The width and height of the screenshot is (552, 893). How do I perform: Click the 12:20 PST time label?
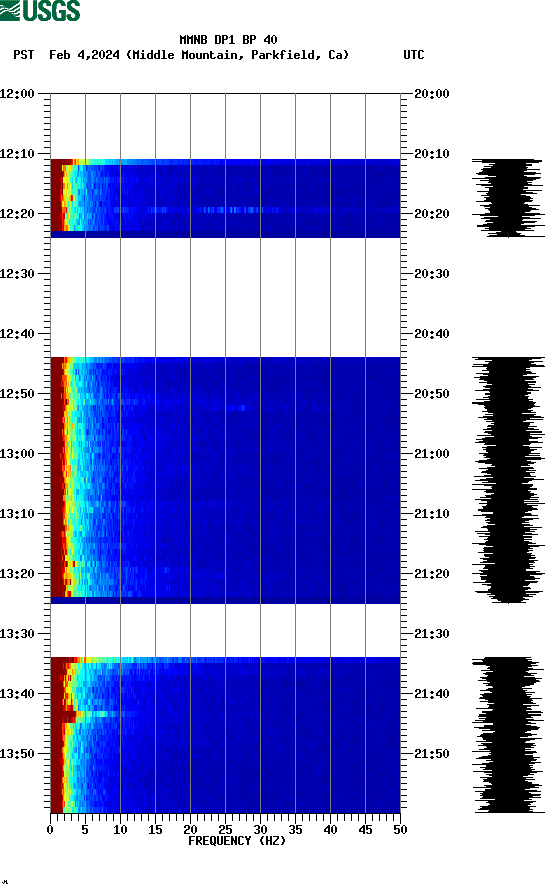17,214
